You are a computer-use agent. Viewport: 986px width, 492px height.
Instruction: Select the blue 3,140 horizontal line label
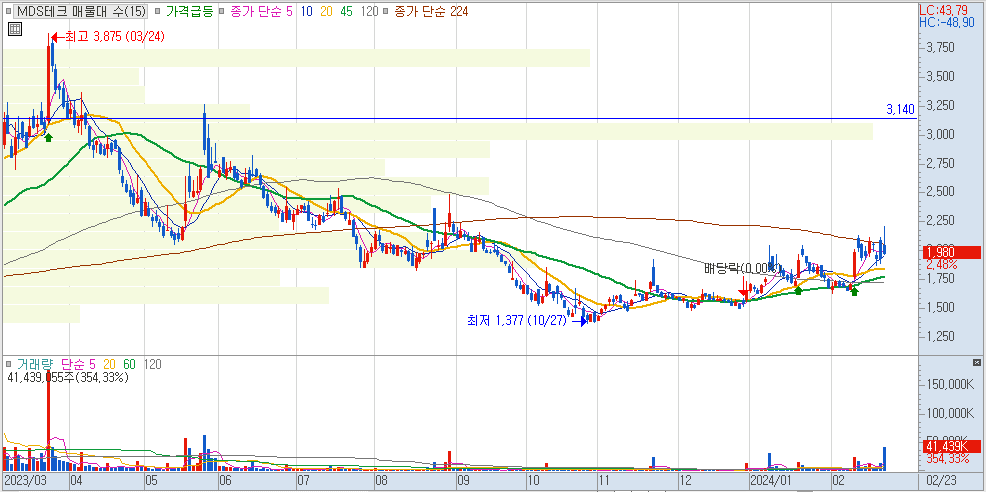900,109
